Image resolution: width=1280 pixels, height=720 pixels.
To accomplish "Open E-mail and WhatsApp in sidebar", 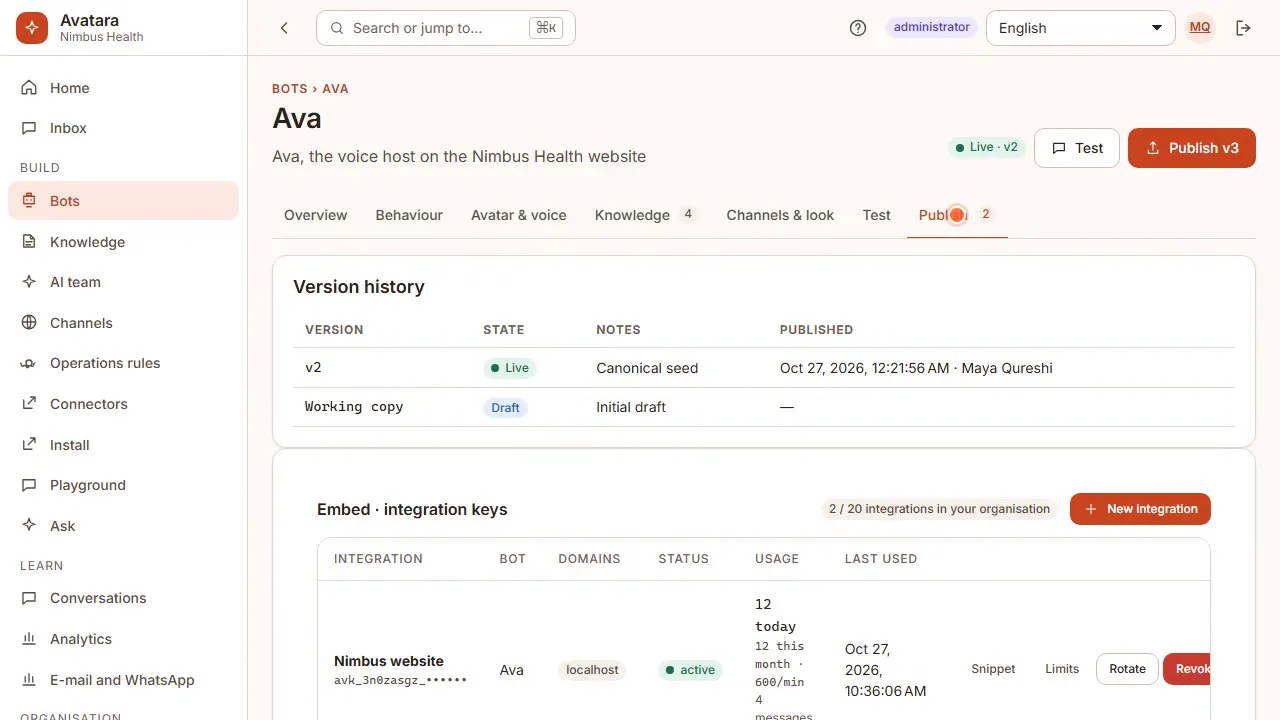I will 123,680.
